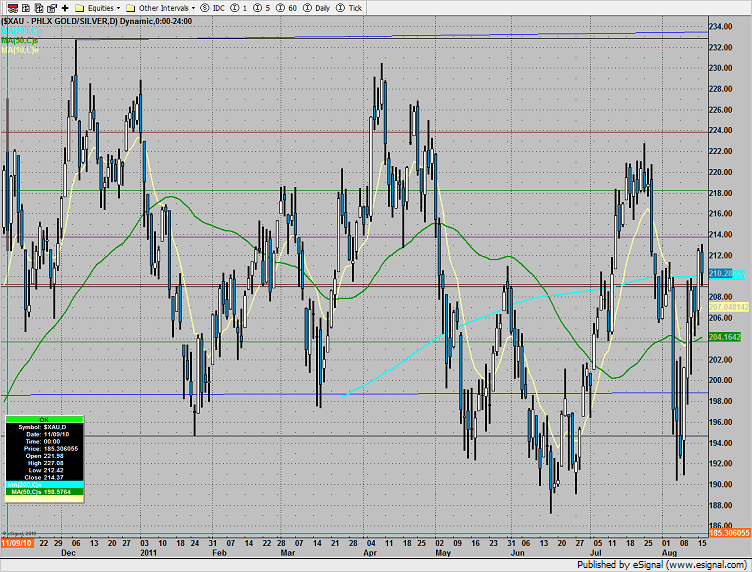The width and height of the screenshot is (752, 572).
Task: Click the 204.1642 green MA value label
Action: 725,337
